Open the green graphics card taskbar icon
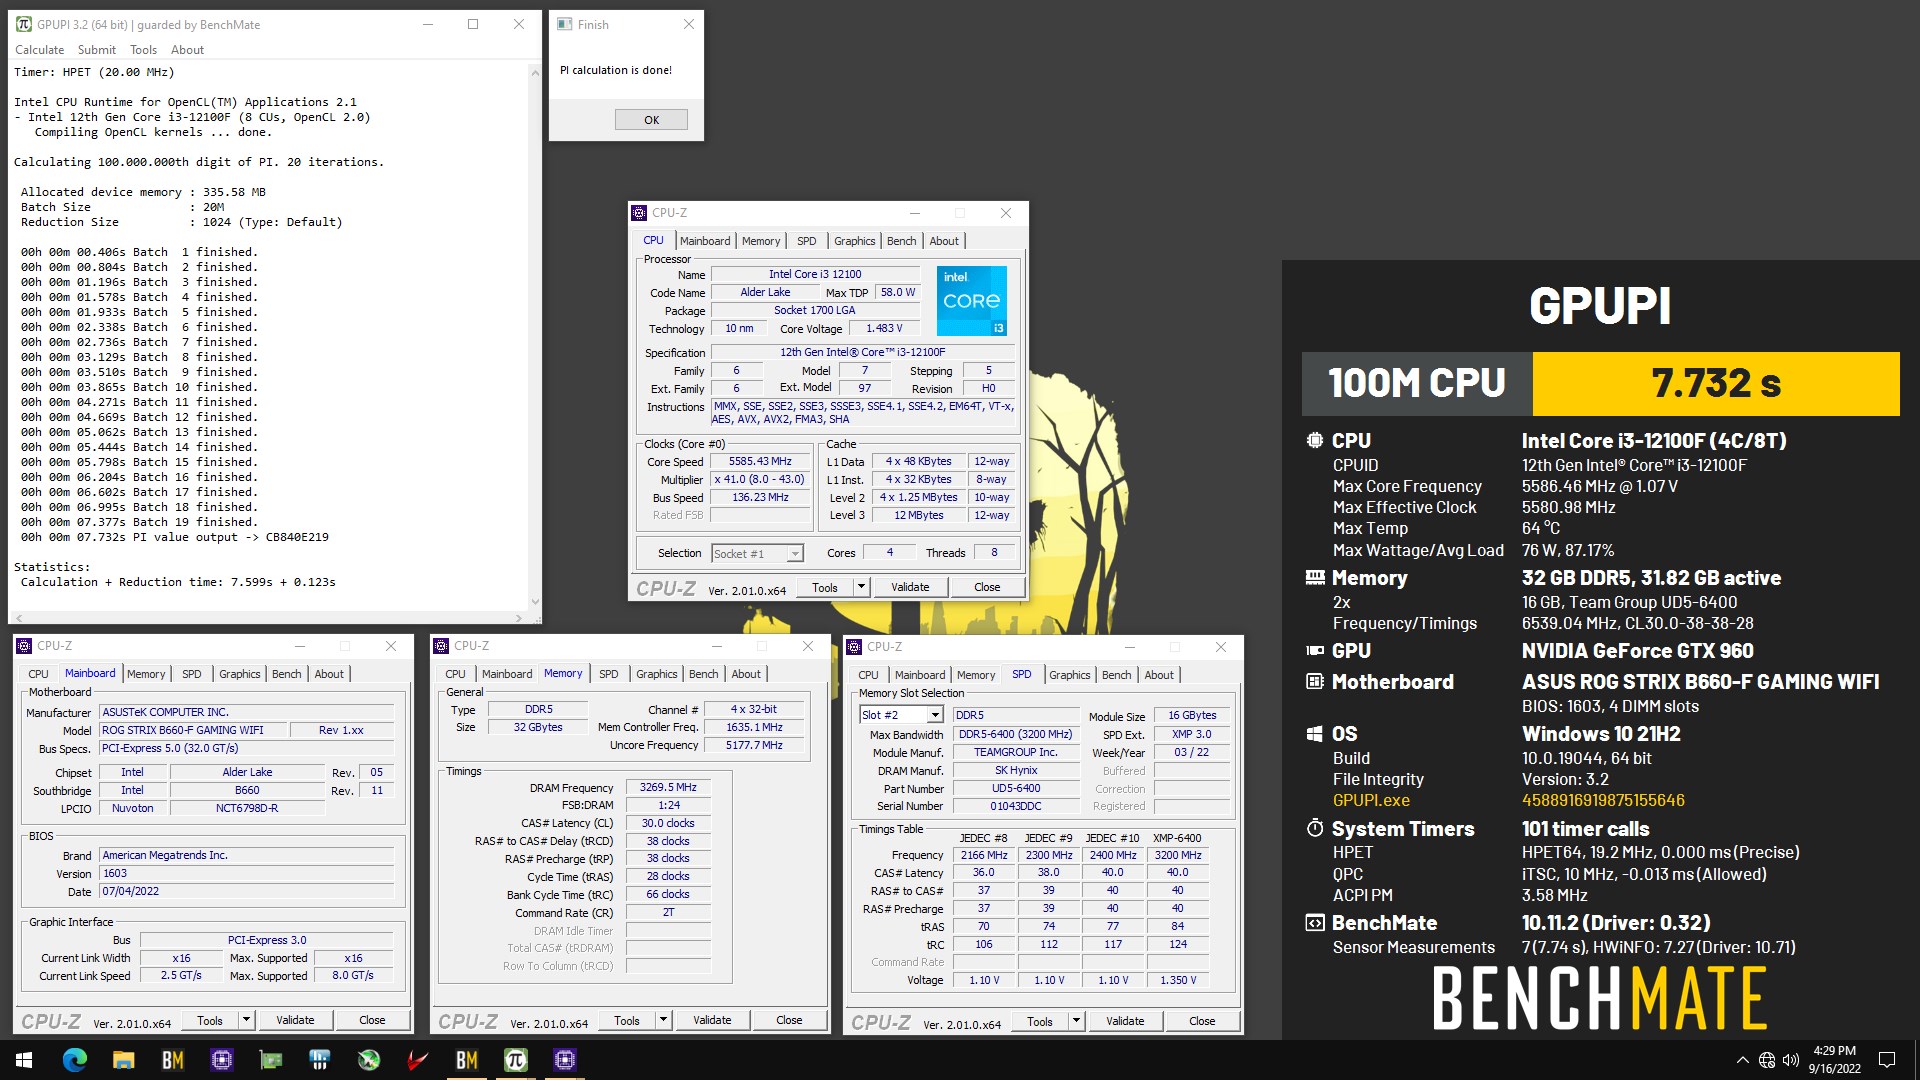This screenshot has height=1080, width=1920. (270, 1060)
